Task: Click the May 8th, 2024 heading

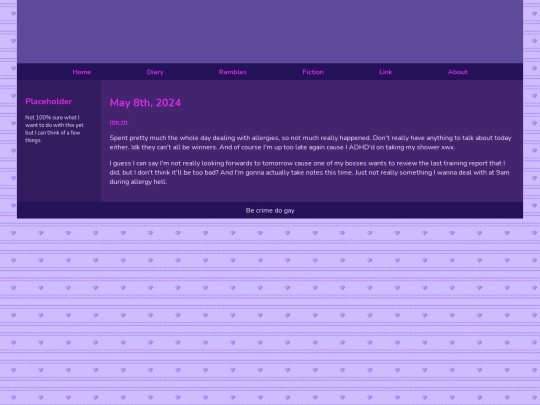Action: click(x=145, y=103)
